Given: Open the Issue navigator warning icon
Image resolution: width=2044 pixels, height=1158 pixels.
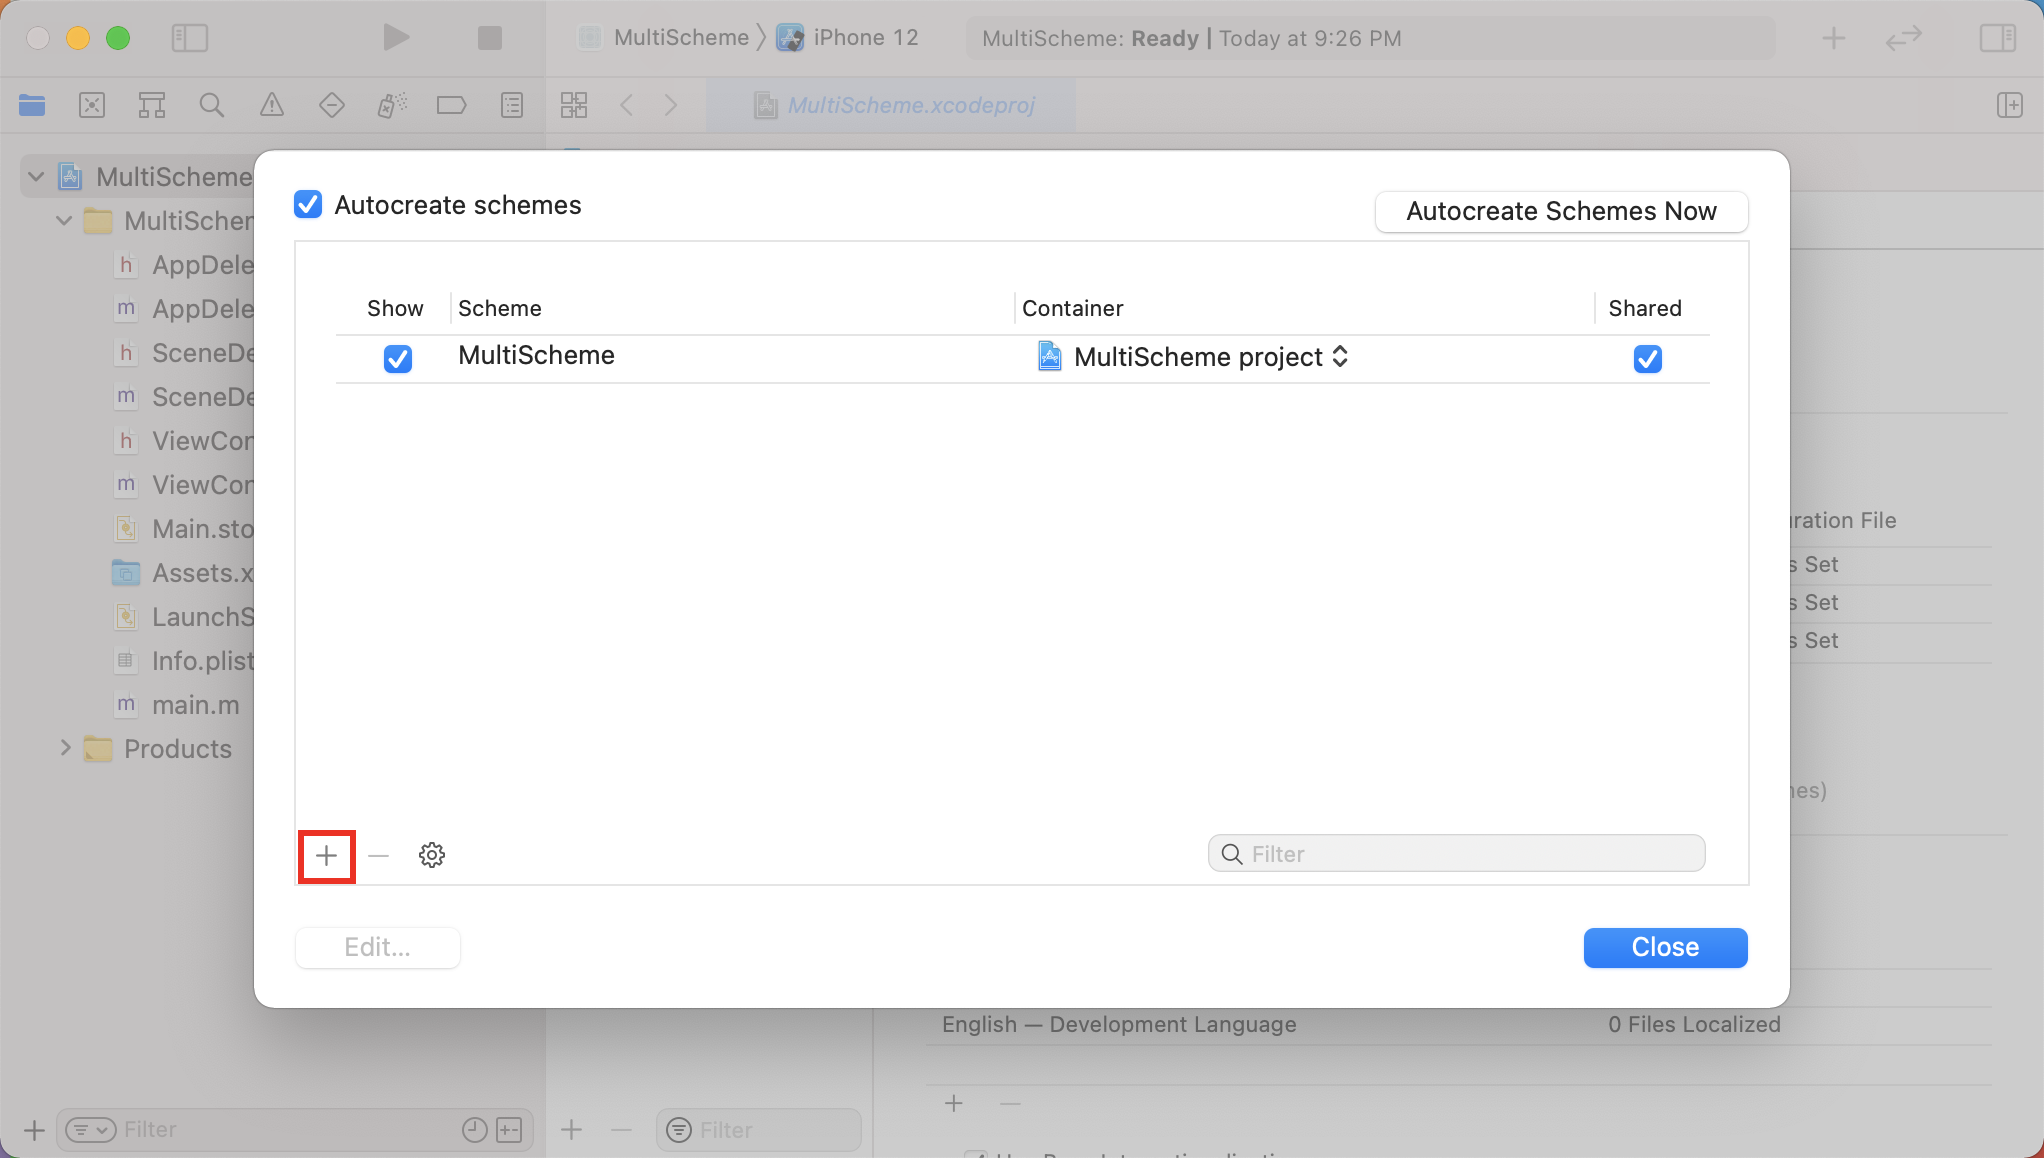Looking at the screenshot, I should (271, 105).
